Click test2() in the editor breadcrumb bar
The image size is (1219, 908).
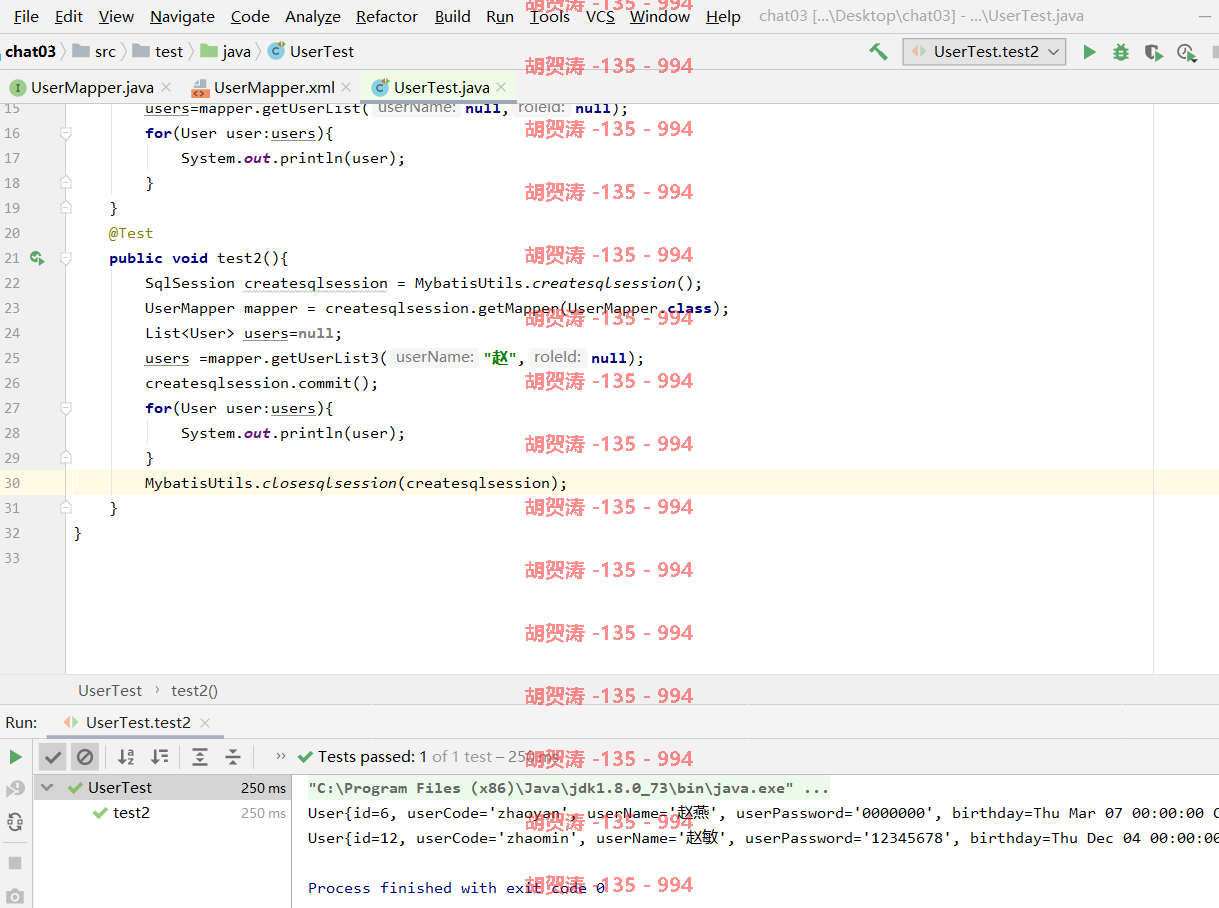(194, 690)
